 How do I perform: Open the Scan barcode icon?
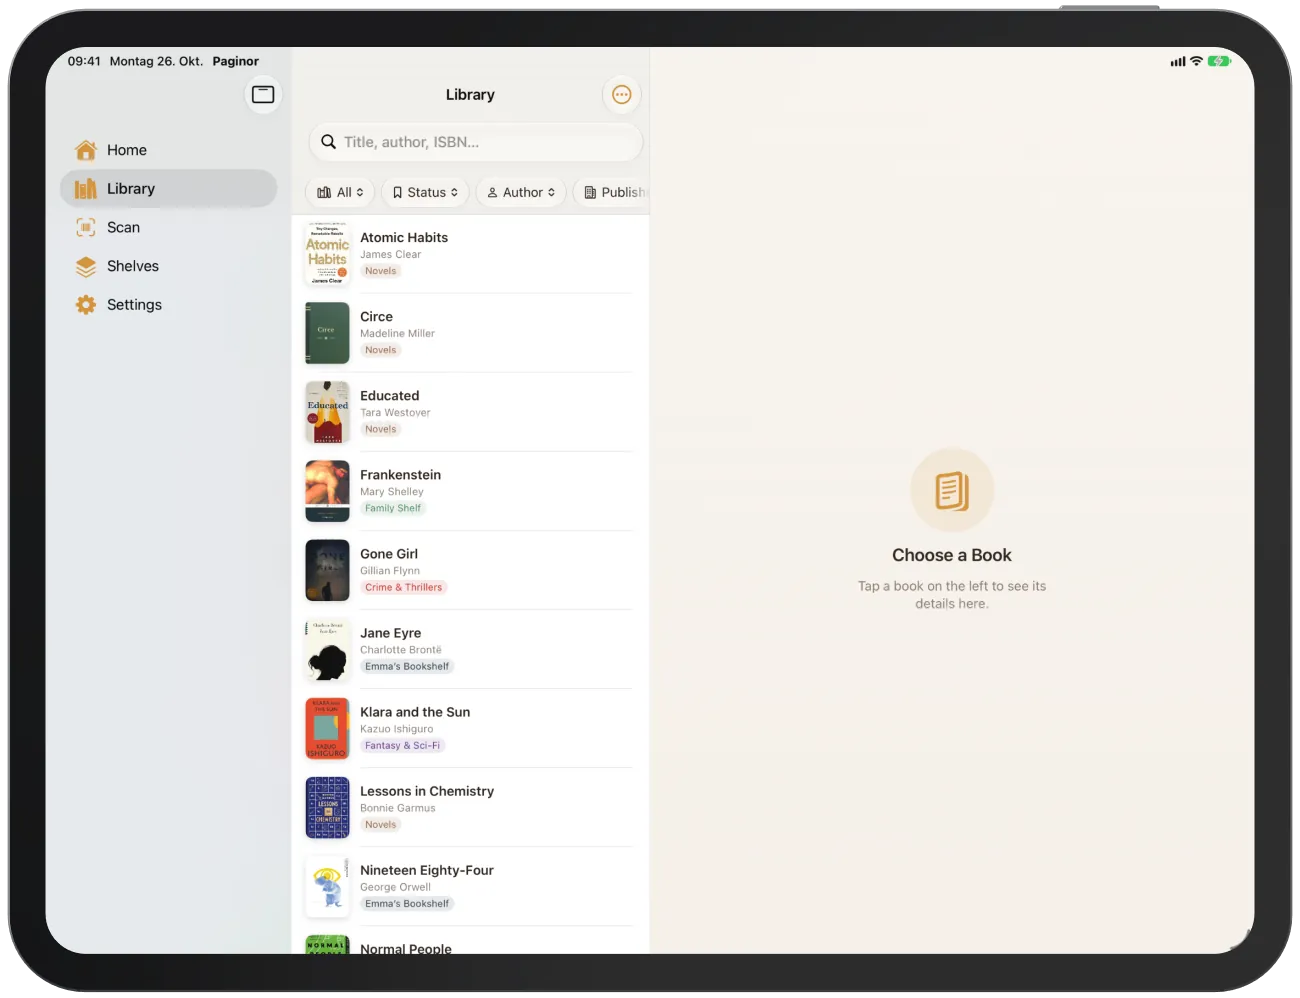(x=86, y=227)
